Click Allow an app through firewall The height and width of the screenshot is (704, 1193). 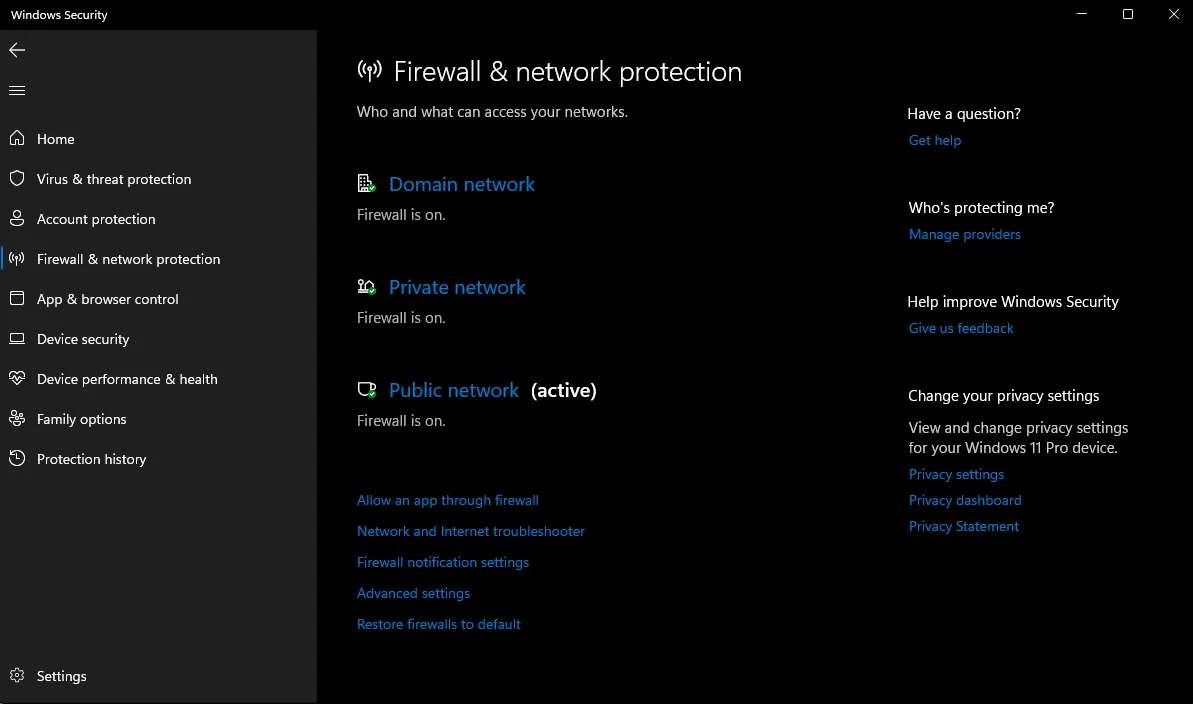click(447, 500)
